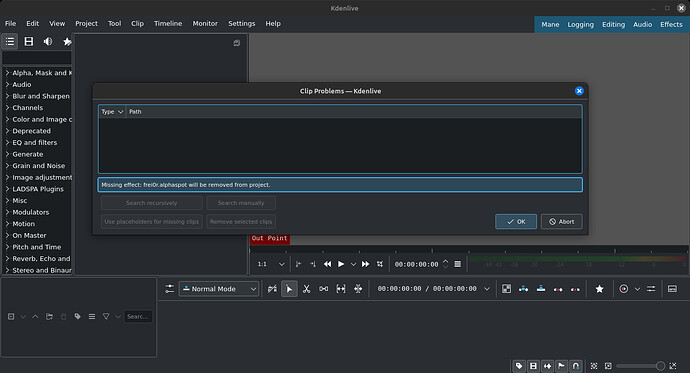Confirm the Clip Problems dialog with OK
690x373 pixels.
516,222
